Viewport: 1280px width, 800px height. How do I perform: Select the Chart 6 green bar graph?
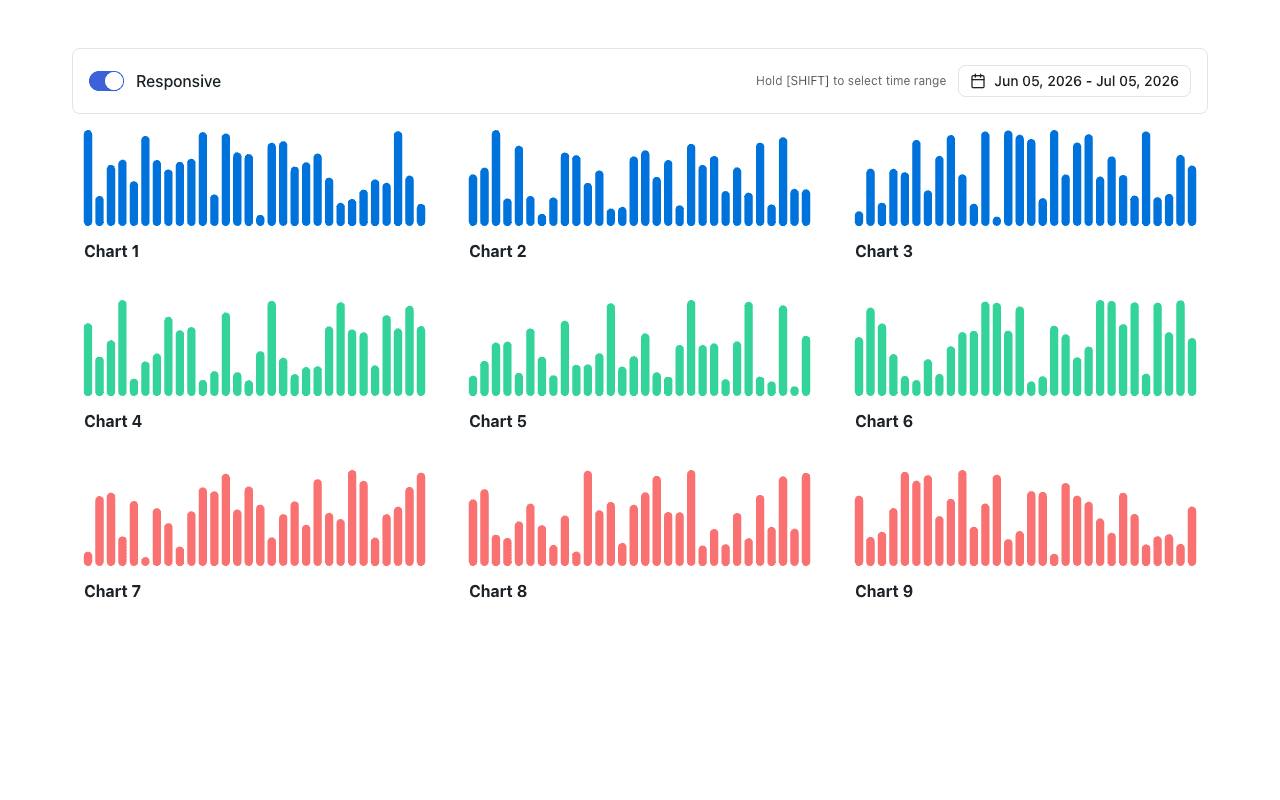1026,348
